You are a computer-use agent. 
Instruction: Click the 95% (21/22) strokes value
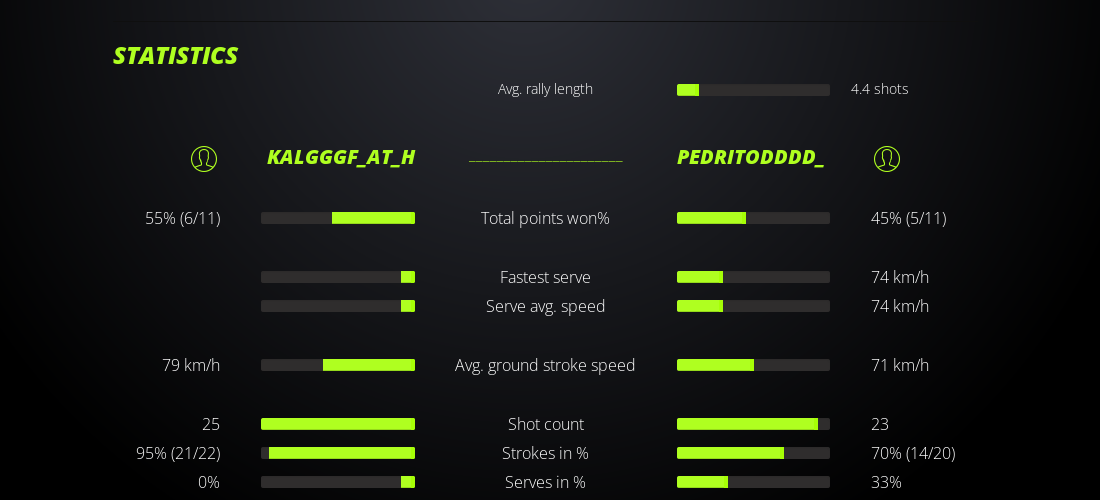[178, 453]
